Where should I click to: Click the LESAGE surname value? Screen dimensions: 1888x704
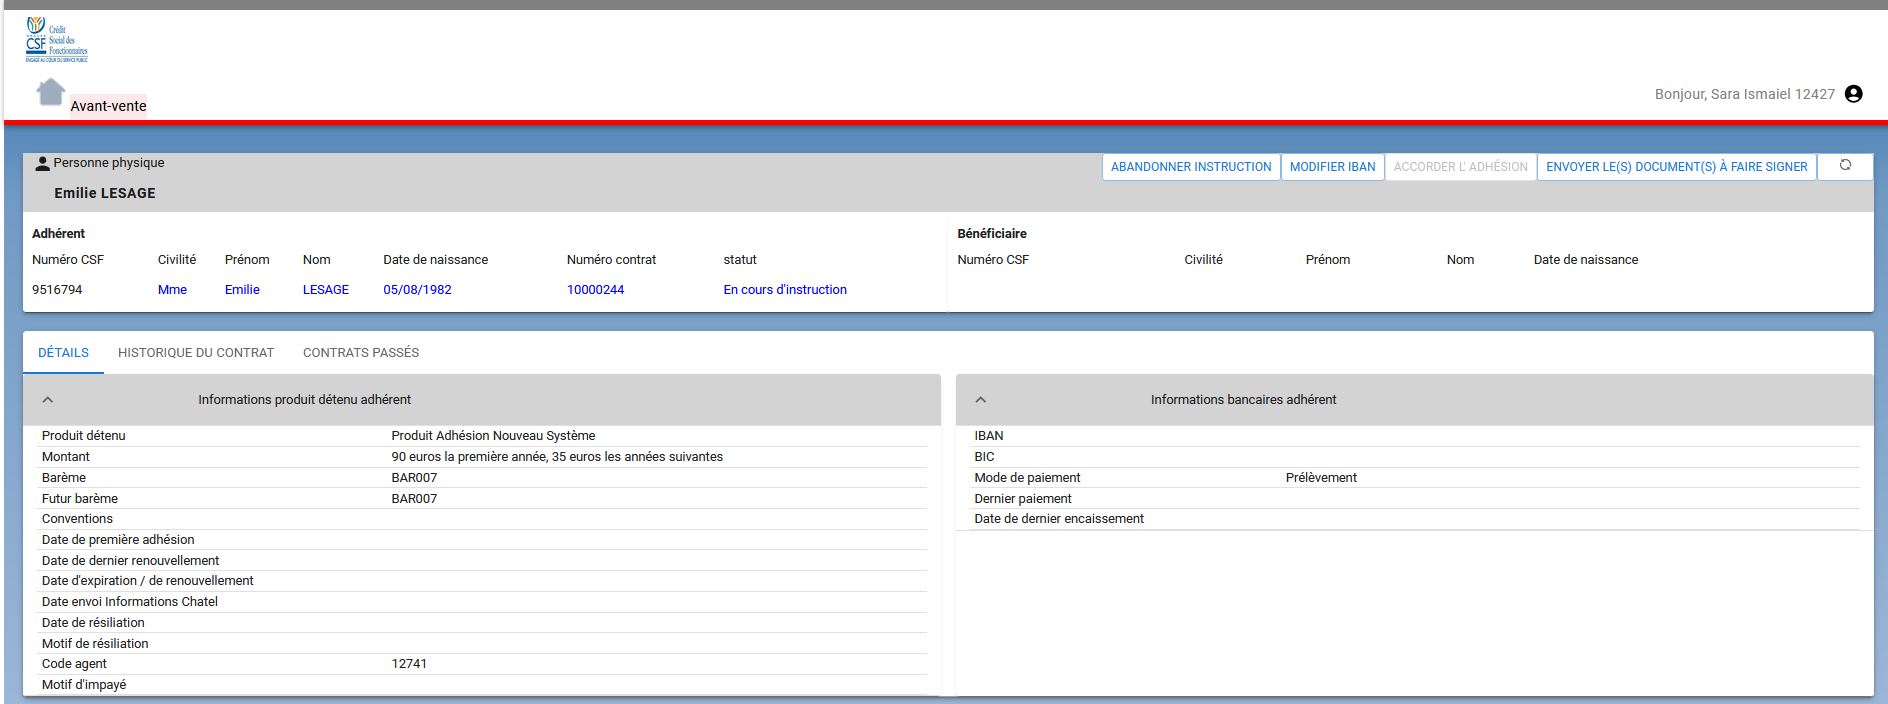click(x=326, y=290)
